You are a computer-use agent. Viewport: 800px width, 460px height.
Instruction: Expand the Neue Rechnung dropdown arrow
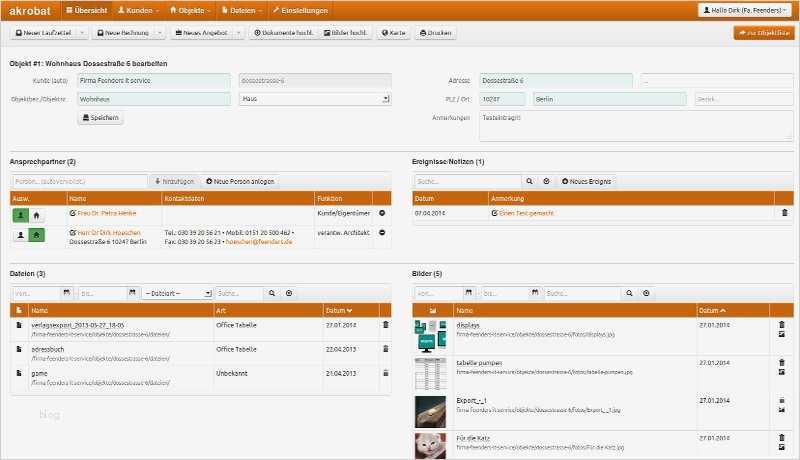click(x=160, y=33)
